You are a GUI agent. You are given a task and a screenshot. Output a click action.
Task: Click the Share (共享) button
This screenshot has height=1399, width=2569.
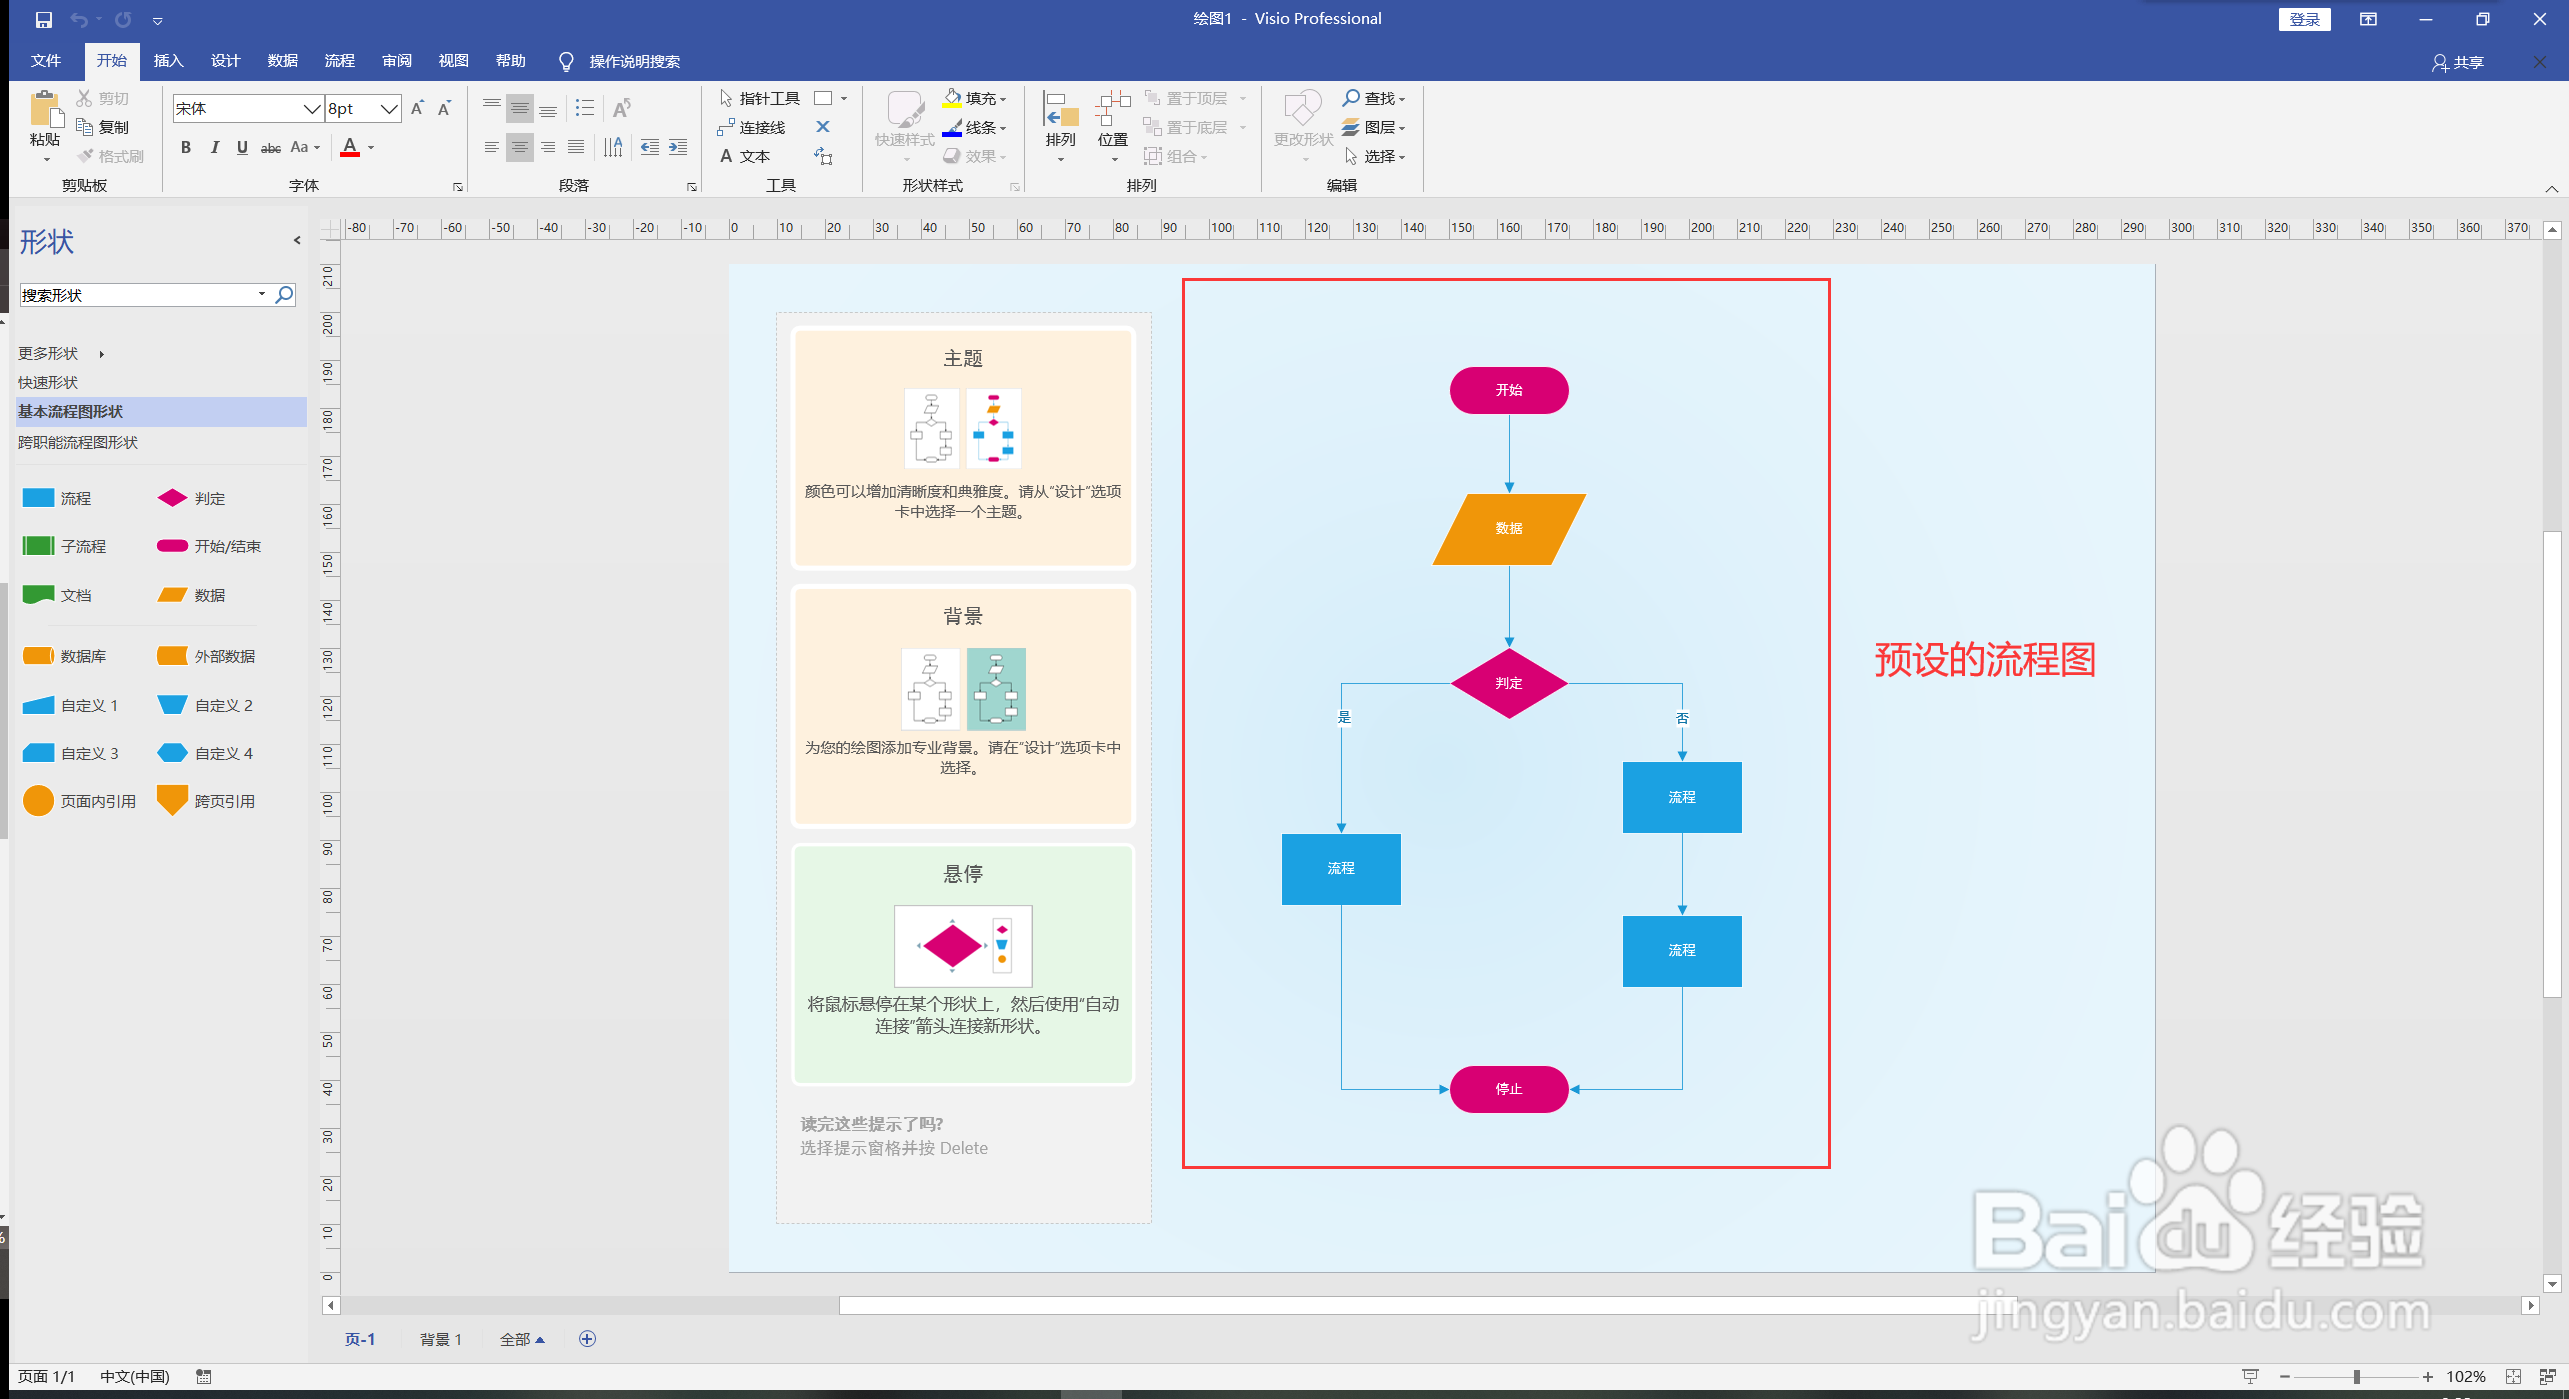2458,62
